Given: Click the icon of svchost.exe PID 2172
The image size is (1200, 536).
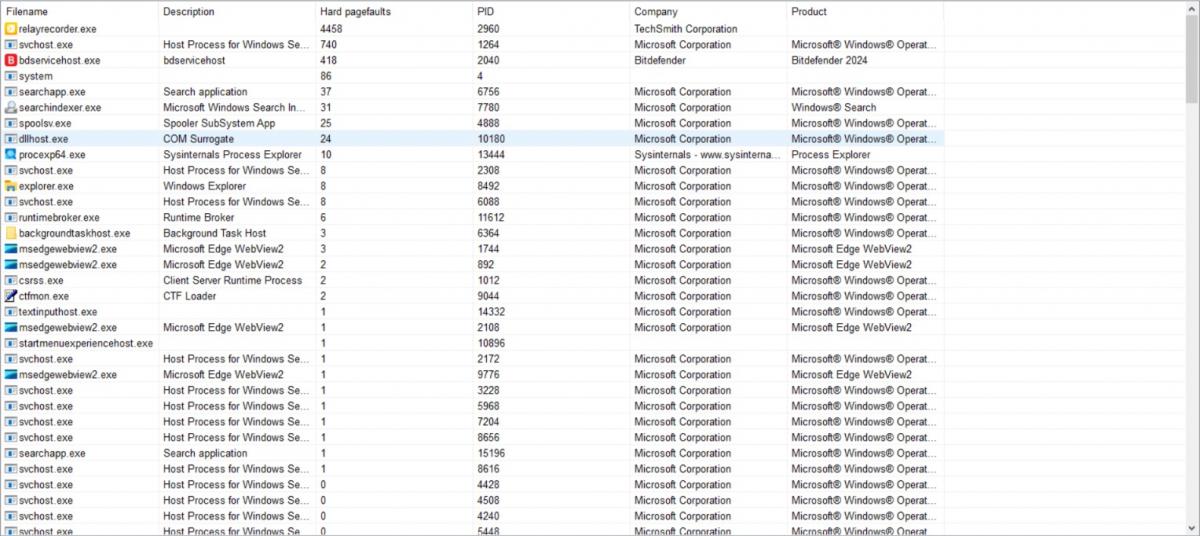Looking at the screenshot, I should click(x=11, y=359).
